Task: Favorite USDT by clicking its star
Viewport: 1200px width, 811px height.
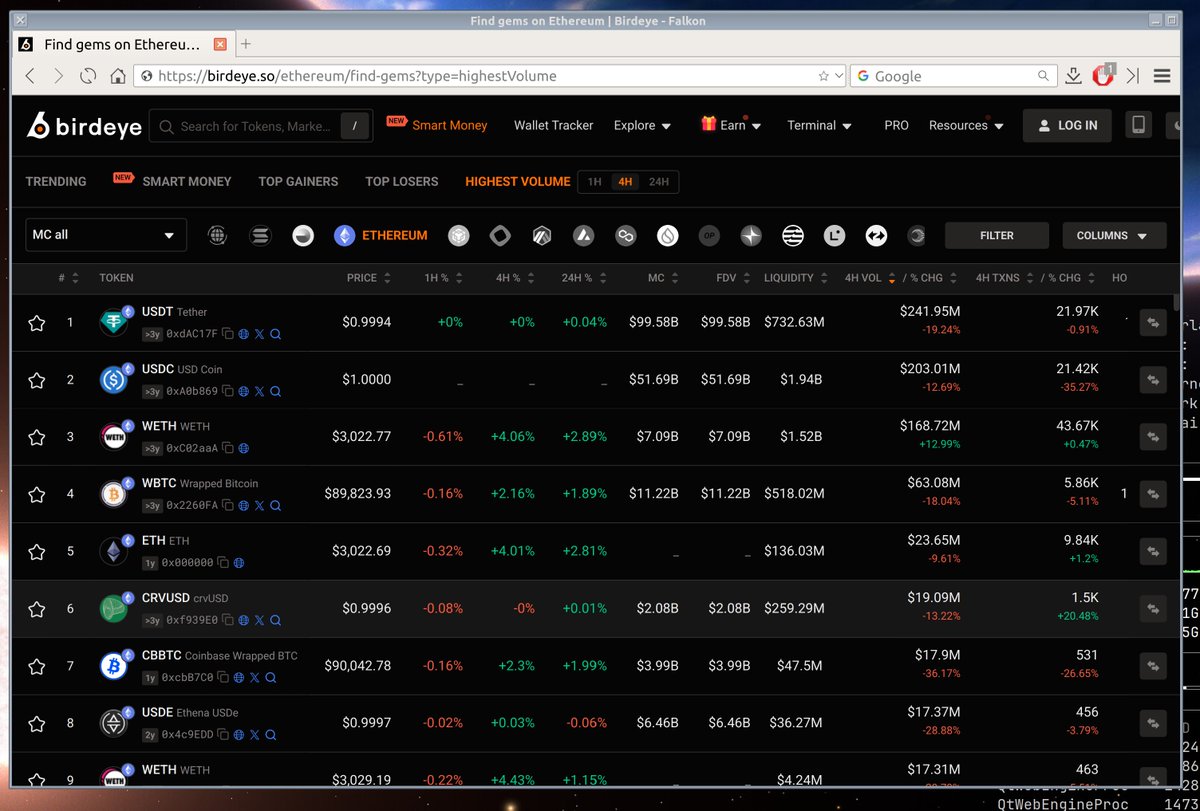Action: (x=37, y=323)
